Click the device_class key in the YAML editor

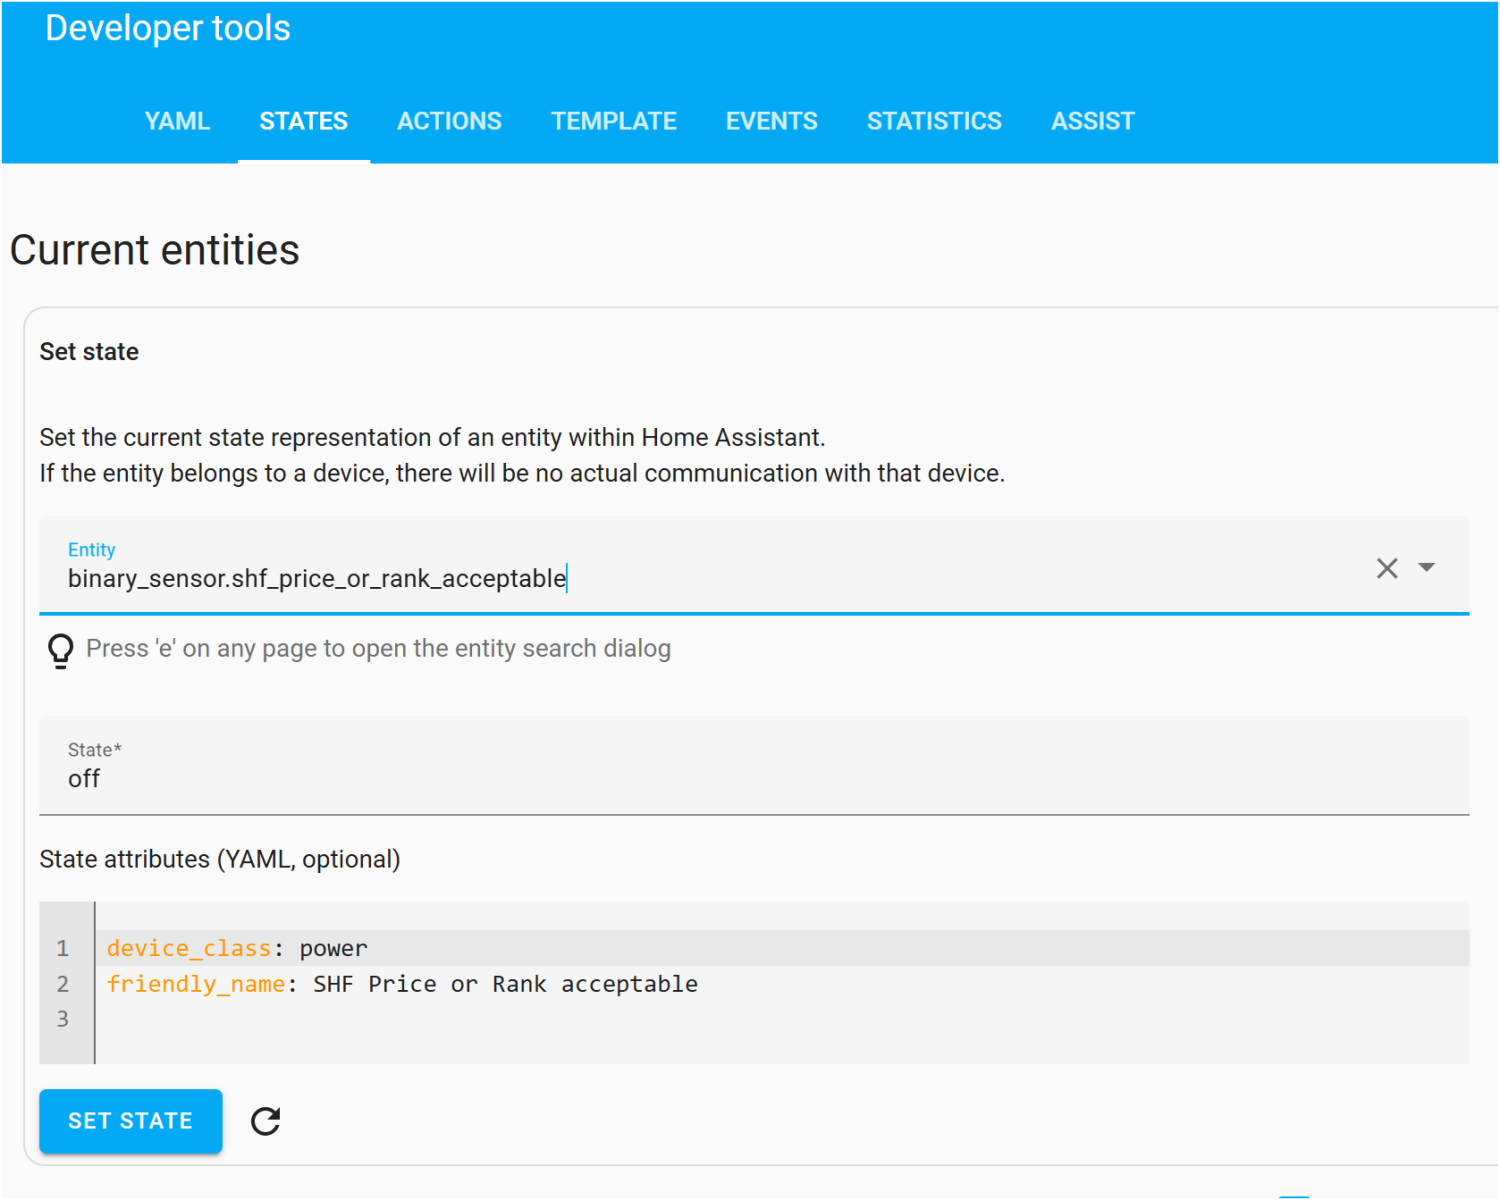point(188,948)
